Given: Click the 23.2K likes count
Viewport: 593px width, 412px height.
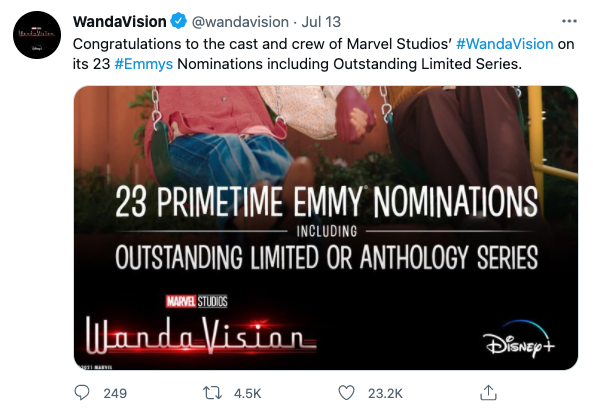Looking at the screenshot, I should (385, 393).
